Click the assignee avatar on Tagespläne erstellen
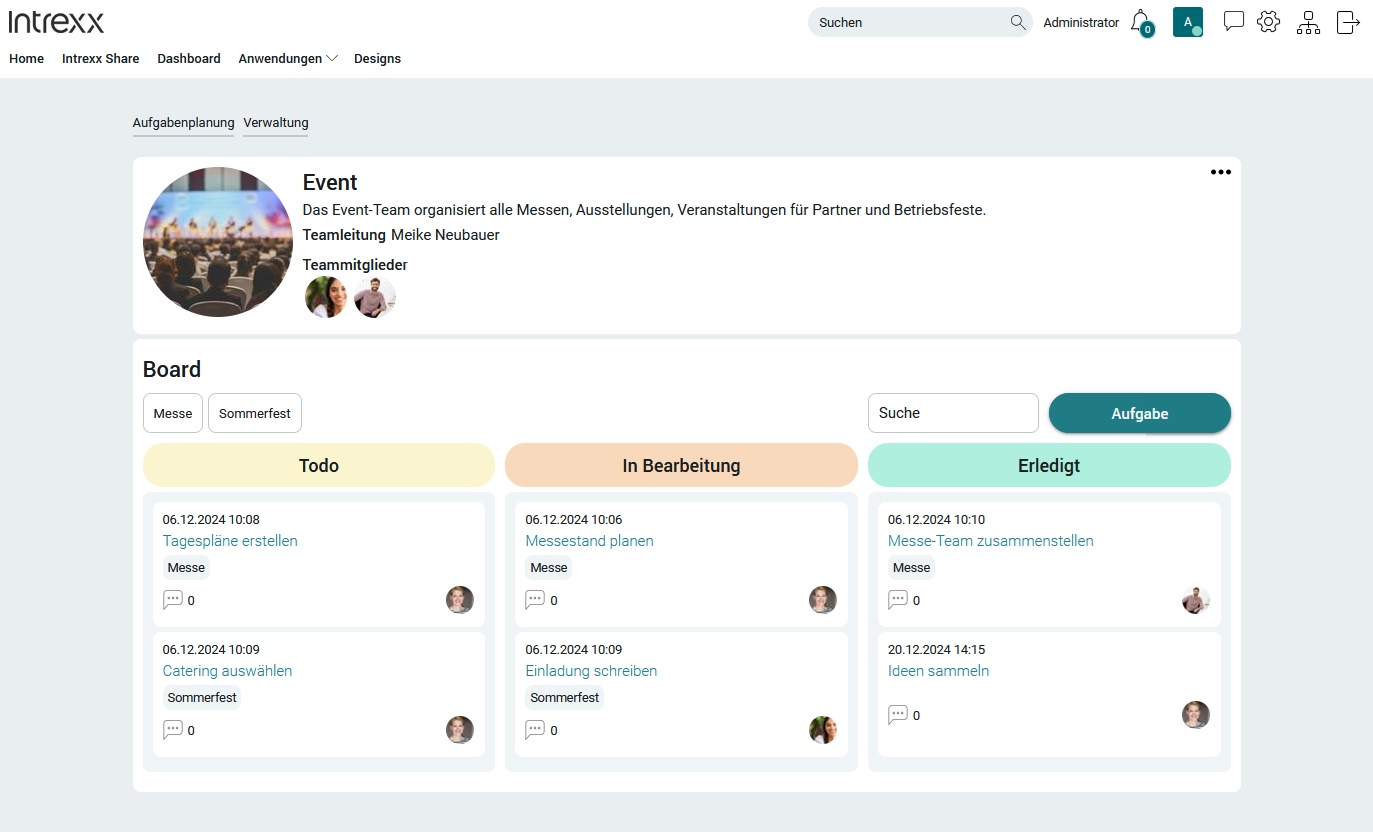 (460, 600)
